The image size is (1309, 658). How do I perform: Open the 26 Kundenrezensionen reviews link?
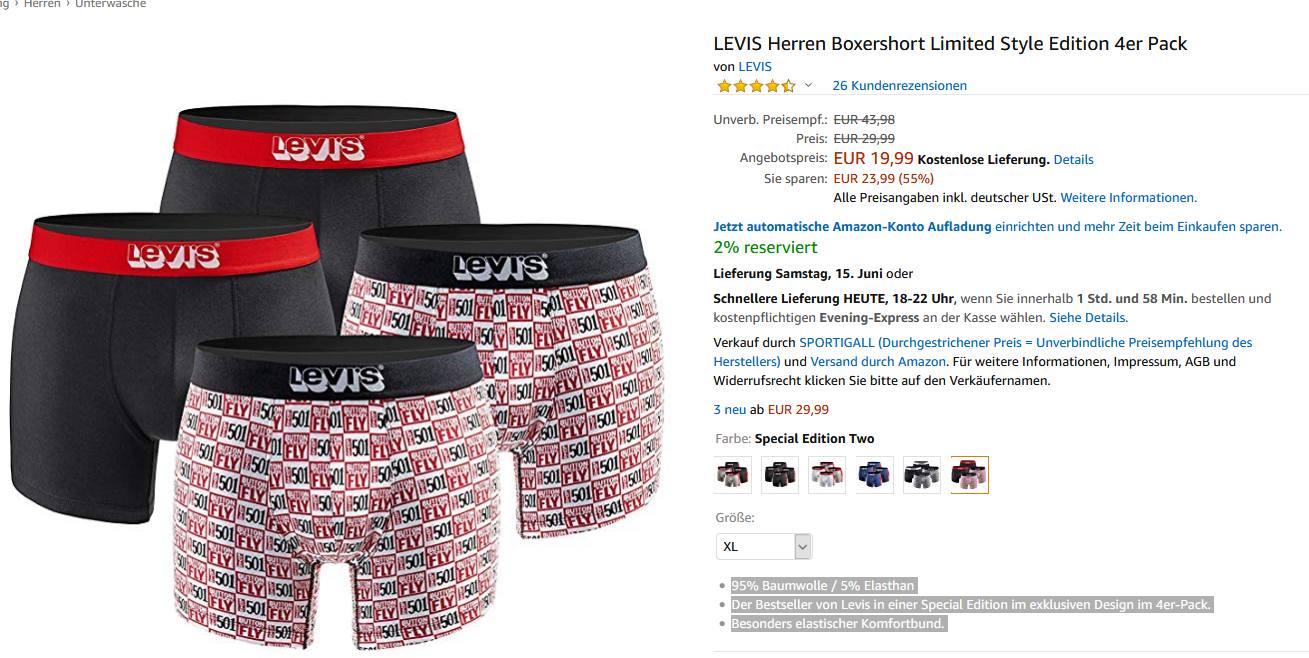click(x=899, y=86)
